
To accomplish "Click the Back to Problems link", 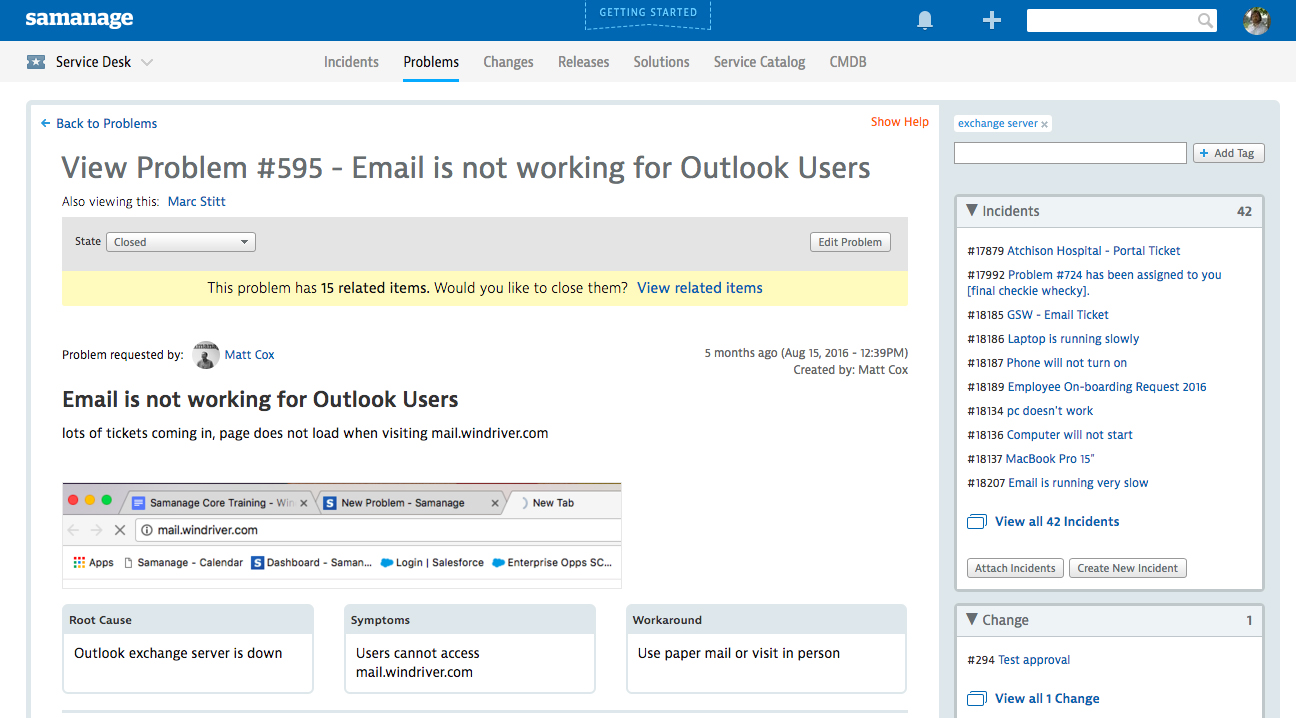I will point(106,124).
